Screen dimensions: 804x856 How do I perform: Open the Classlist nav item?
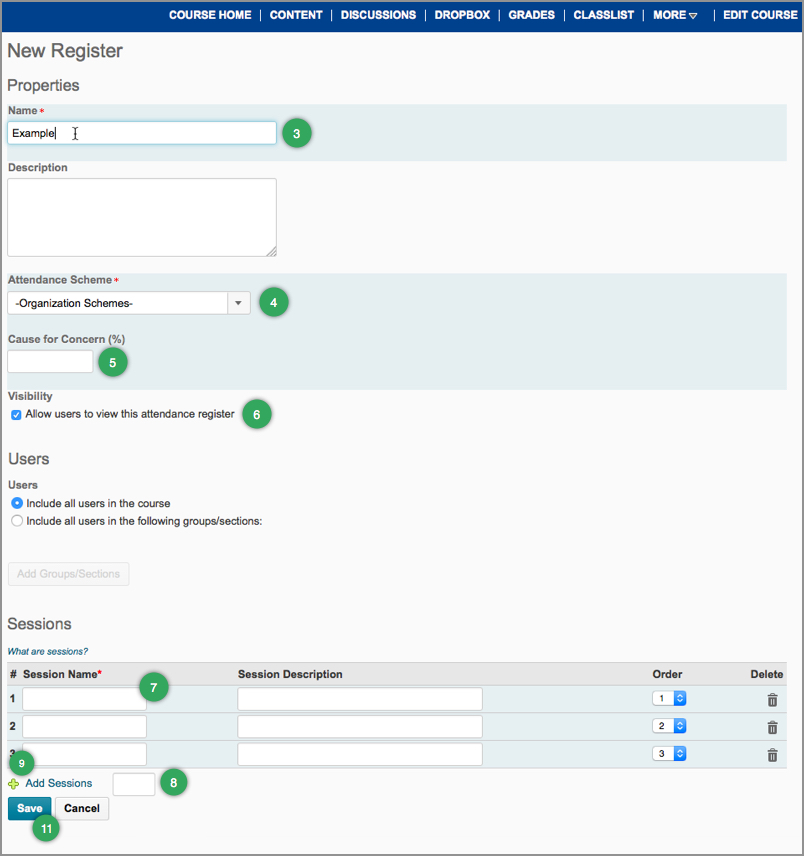click(604, 15)
